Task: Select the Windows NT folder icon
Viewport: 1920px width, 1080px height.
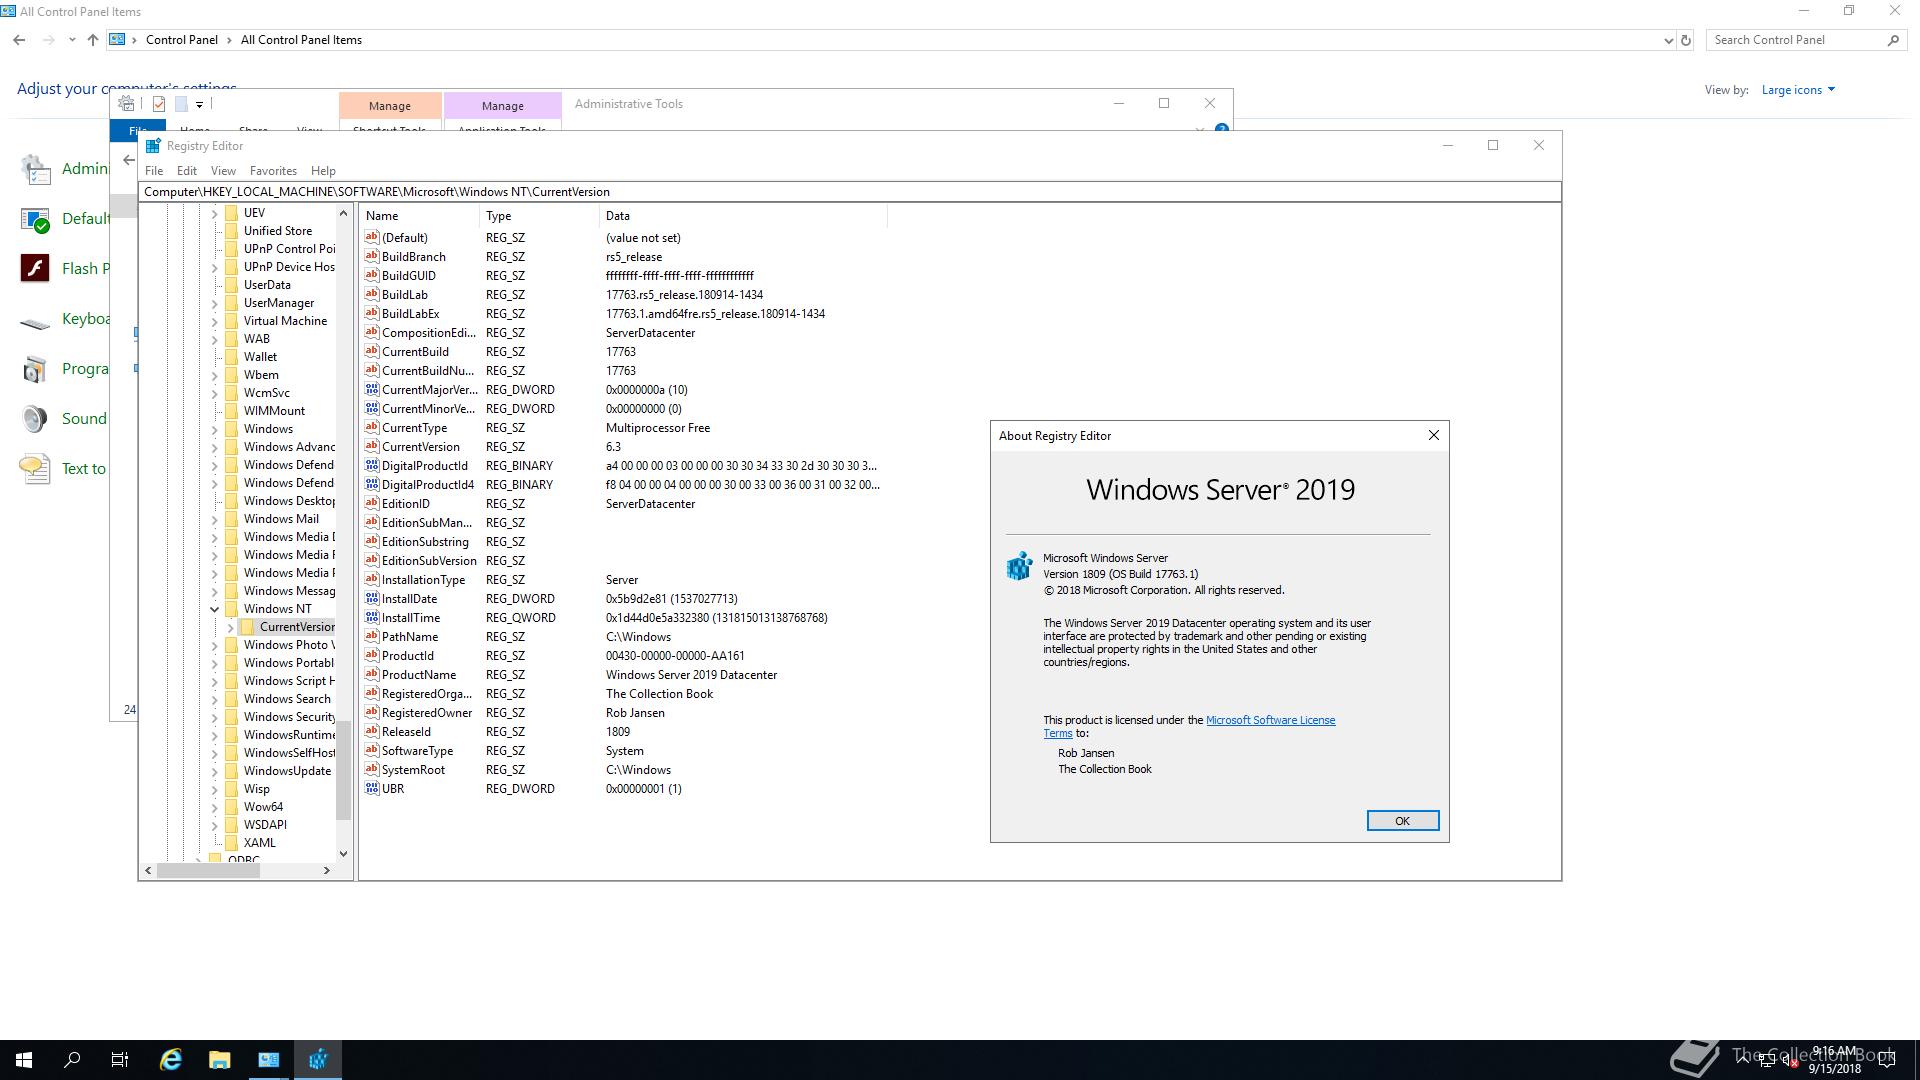Action: click(232, 609)
